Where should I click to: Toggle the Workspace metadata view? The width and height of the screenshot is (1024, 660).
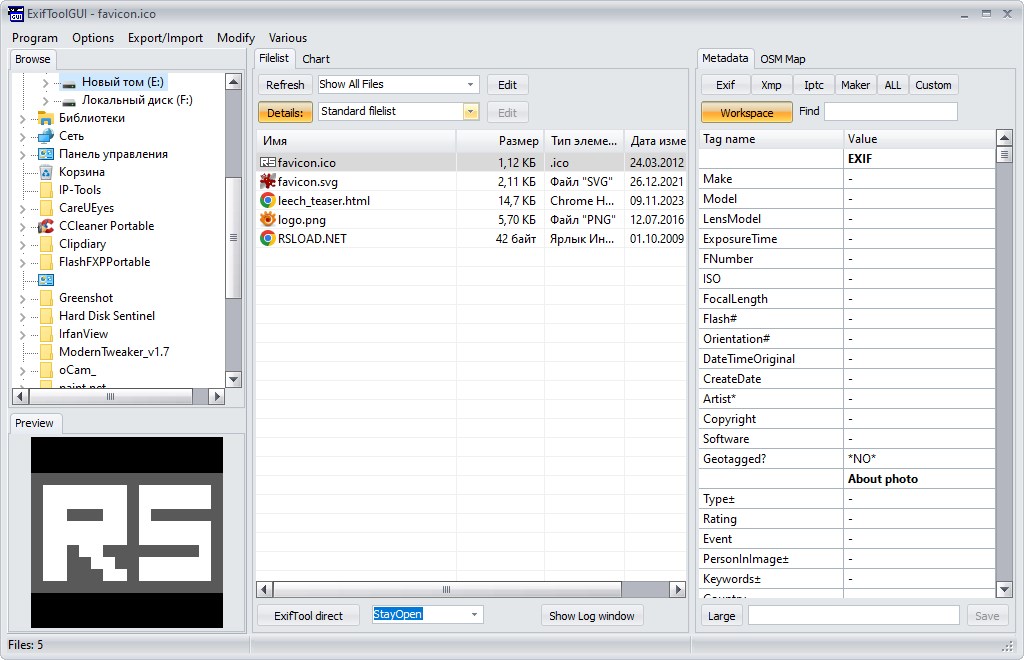point(746,113)
